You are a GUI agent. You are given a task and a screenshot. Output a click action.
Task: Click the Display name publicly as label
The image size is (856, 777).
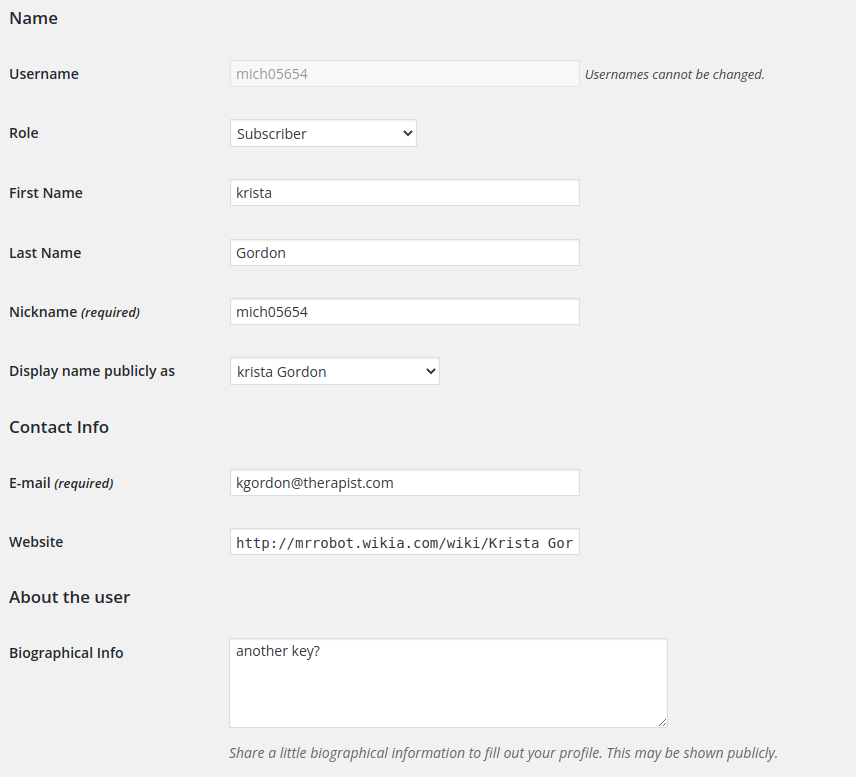[92, 371]
